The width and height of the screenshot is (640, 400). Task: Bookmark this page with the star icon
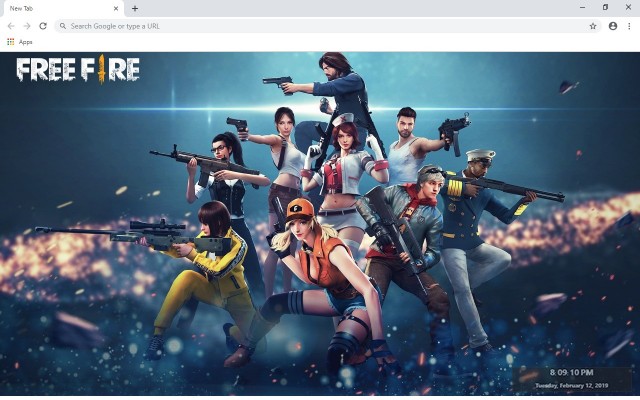tap(593, 26)
